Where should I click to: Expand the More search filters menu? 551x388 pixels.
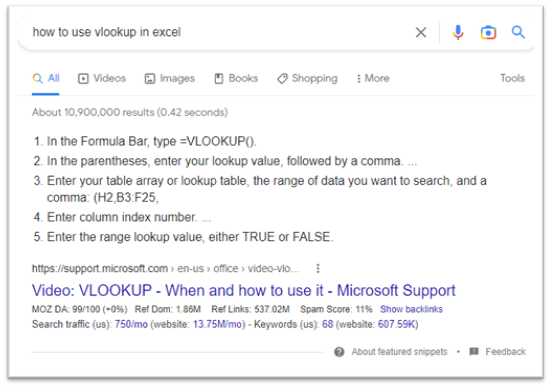(373, 78)
